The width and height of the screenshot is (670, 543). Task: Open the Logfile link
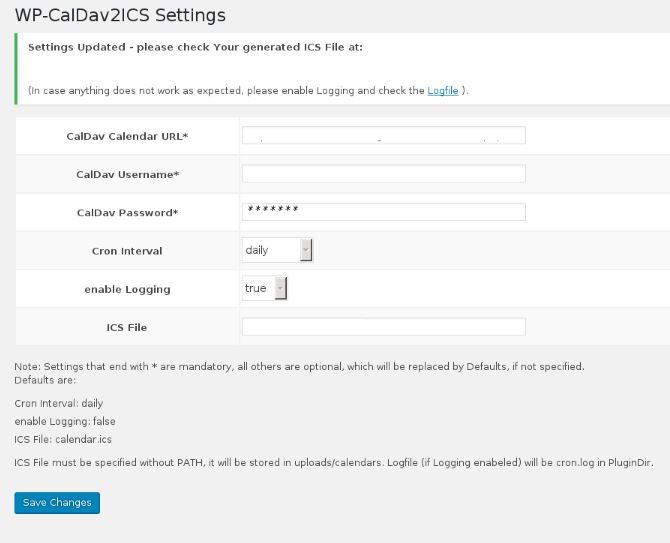tap(443, 91)
